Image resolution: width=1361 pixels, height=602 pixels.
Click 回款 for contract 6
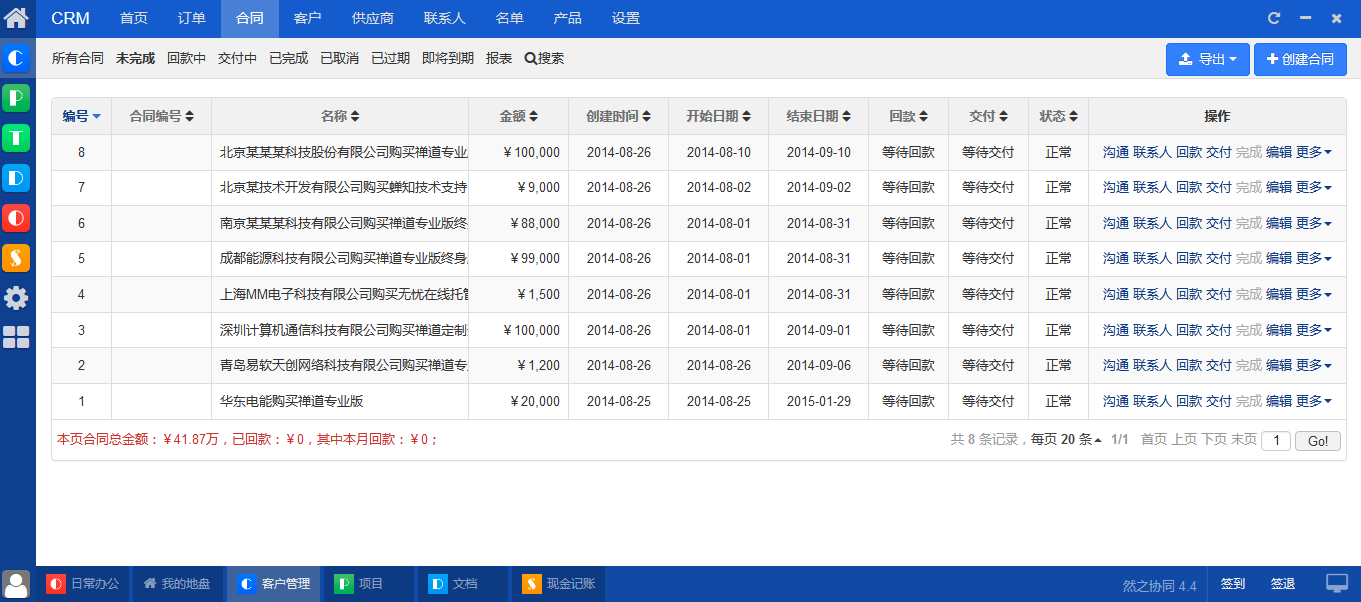1189,223
